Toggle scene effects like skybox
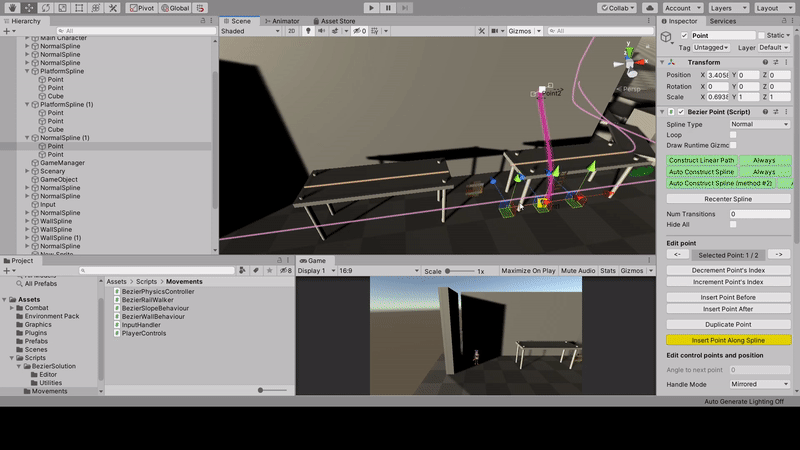Screen dimensions: 800x450 click(335, 31)
